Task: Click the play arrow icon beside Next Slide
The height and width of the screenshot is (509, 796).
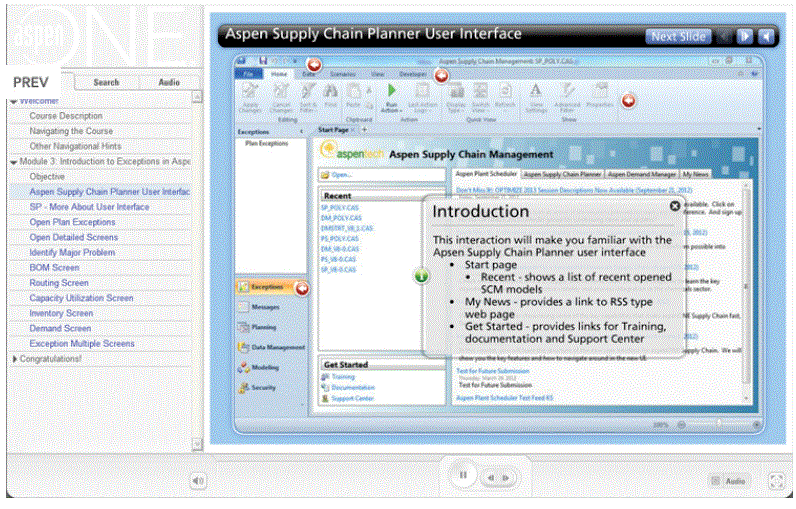Action: coord(744,37)
